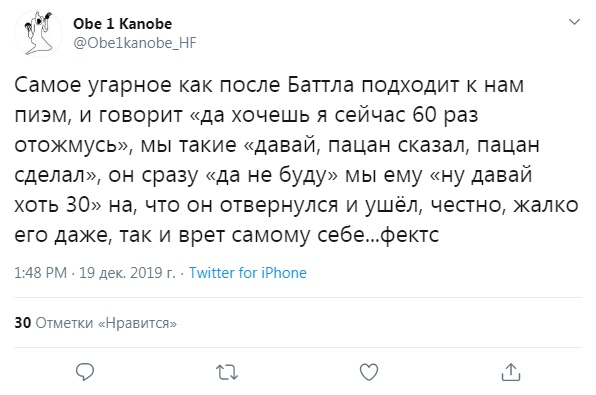596x395 pixels.
Task: Retweet this post using the arrows icon
Action: [227, 373]
